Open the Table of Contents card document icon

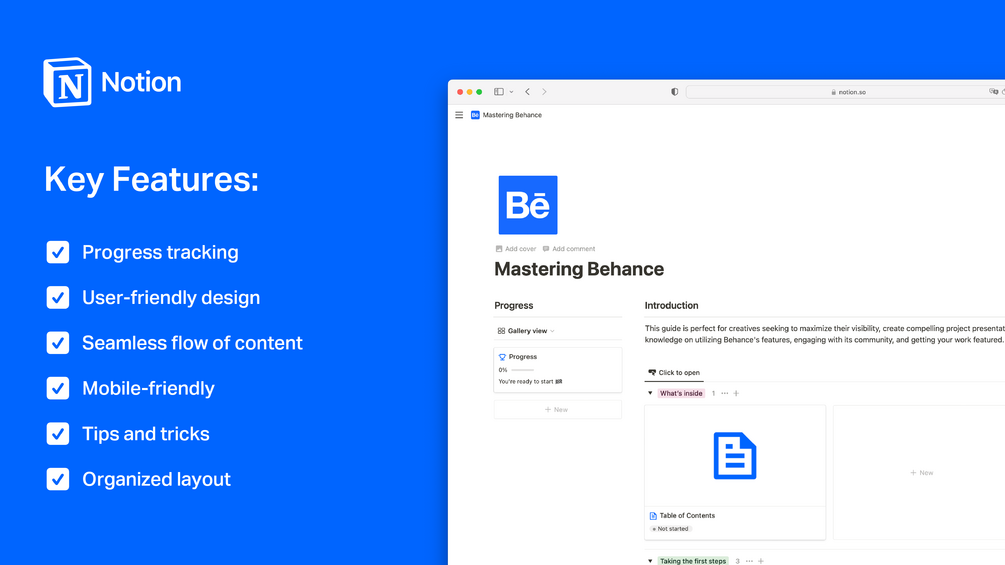tap(735, 456)
